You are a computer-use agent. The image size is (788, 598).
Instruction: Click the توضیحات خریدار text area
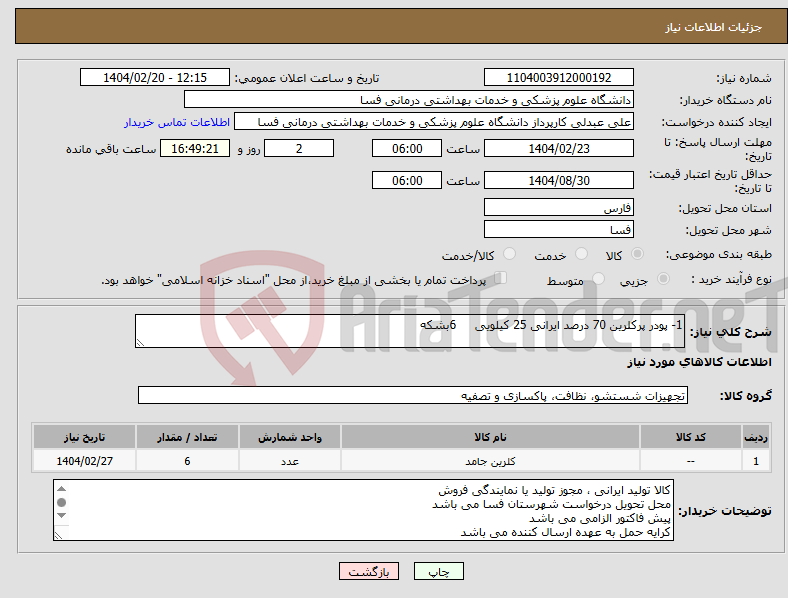[363, 510]
